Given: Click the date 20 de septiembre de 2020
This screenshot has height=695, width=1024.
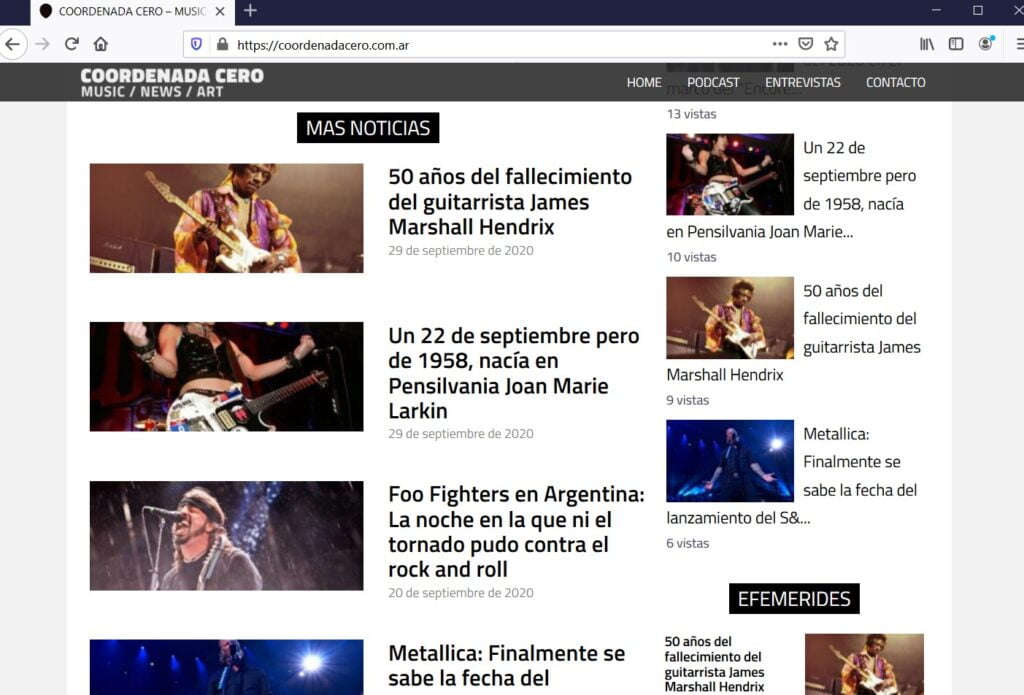Looking at the screenshot, I should pyautogui.click(x=460, y=593).
